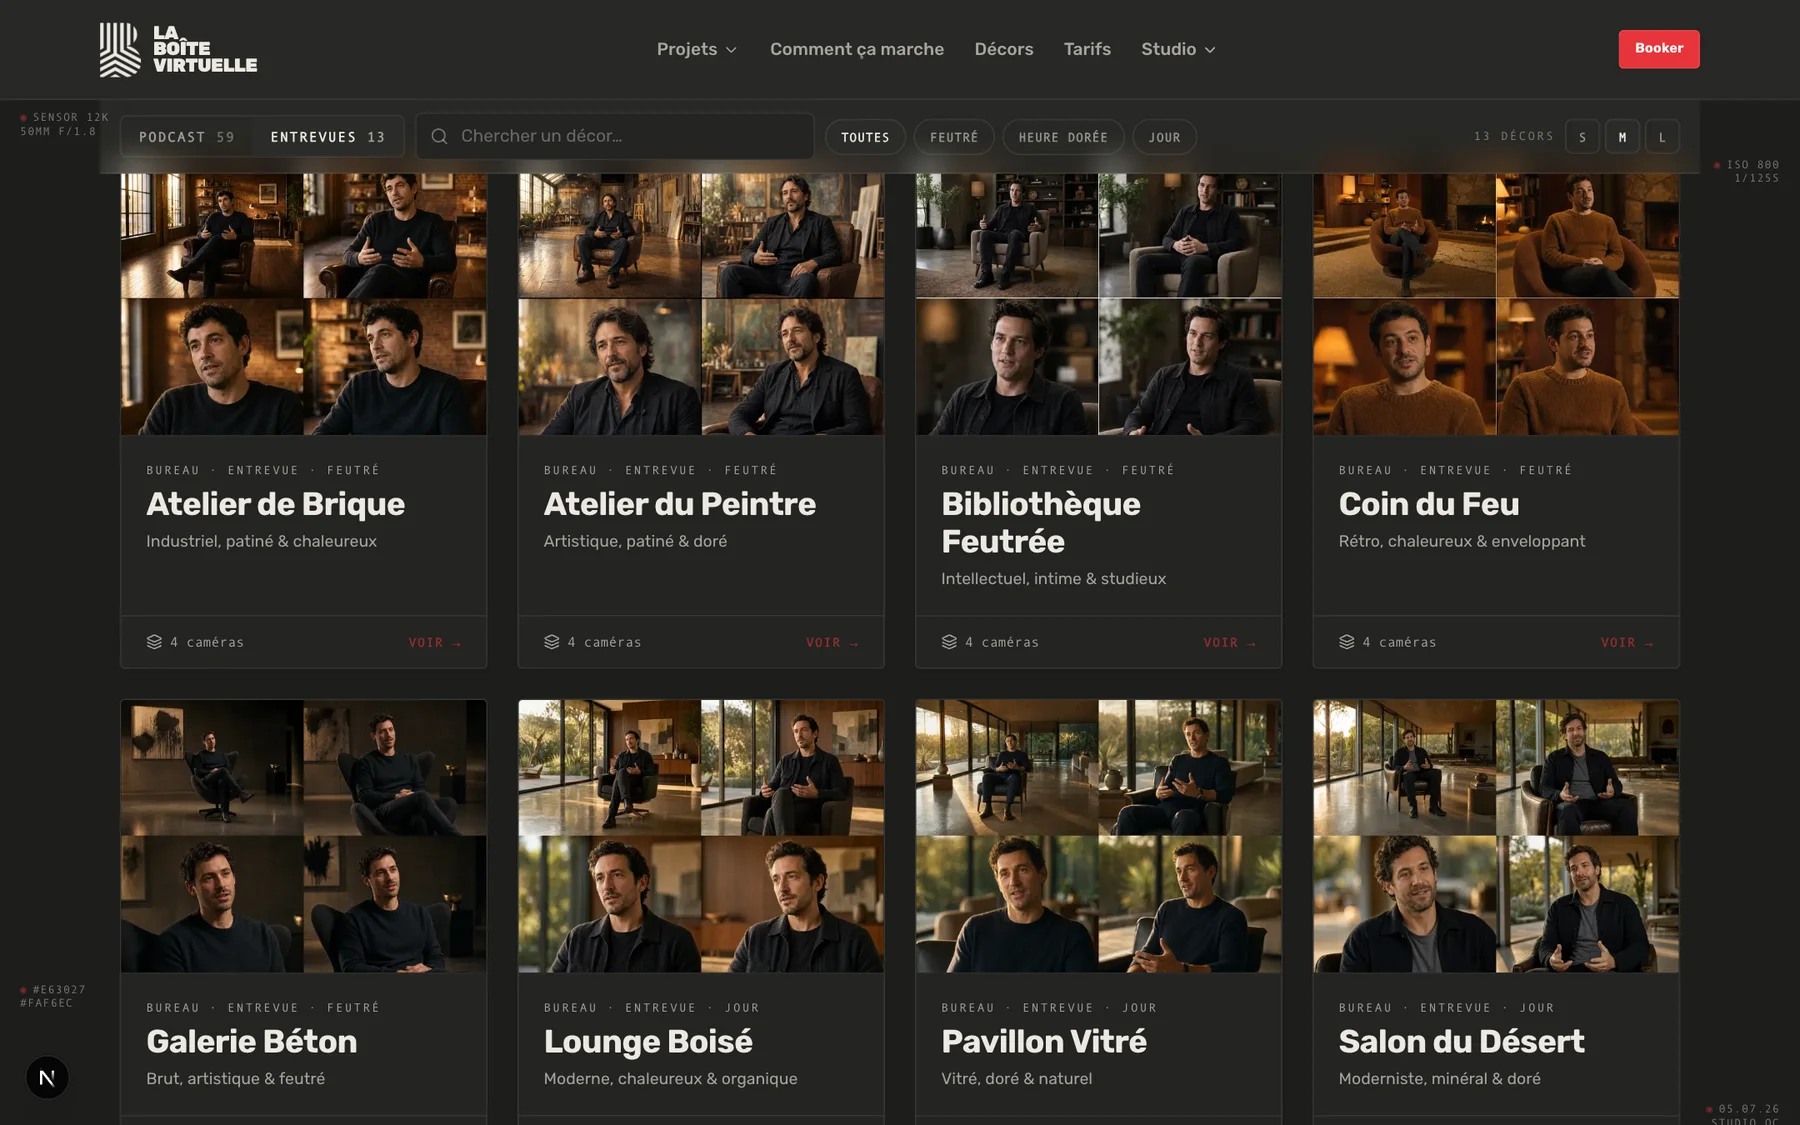Open Atelier de Brique thumbnail collage
The width and height of the screenshot is (1800, 1125).
click(x=304, y=304)
